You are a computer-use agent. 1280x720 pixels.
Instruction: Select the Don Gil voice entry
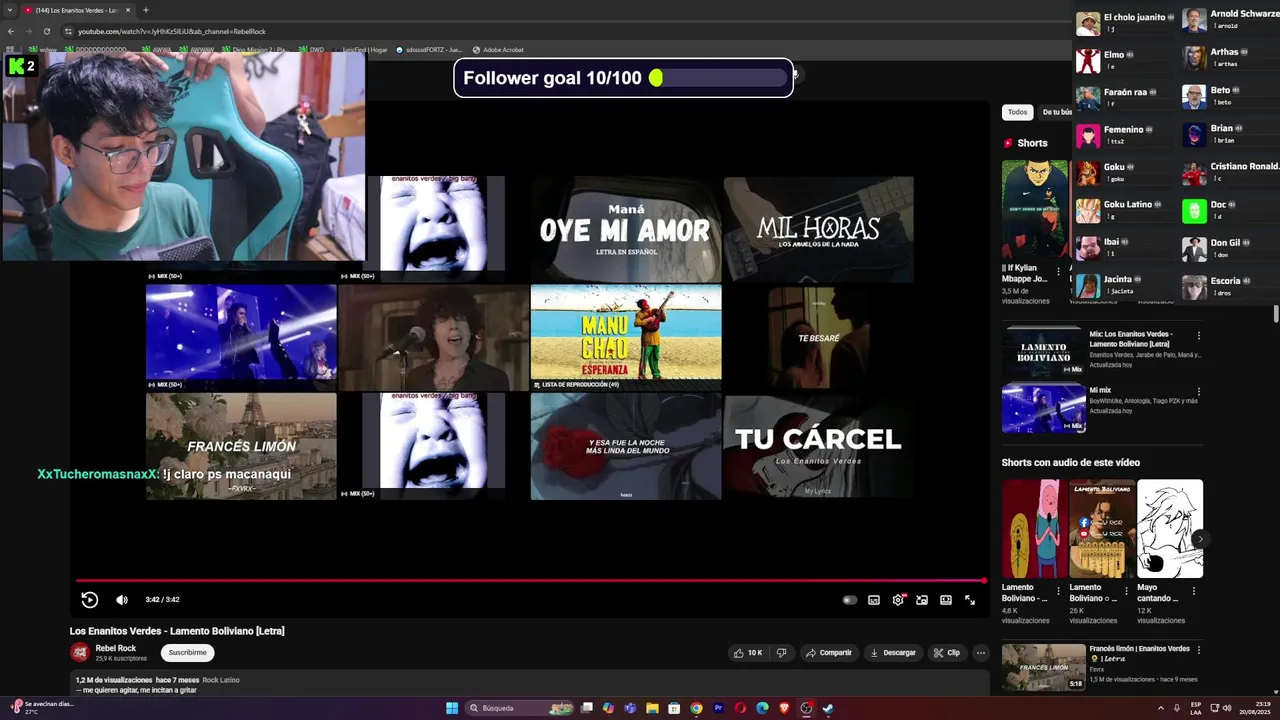point(1230,248)
